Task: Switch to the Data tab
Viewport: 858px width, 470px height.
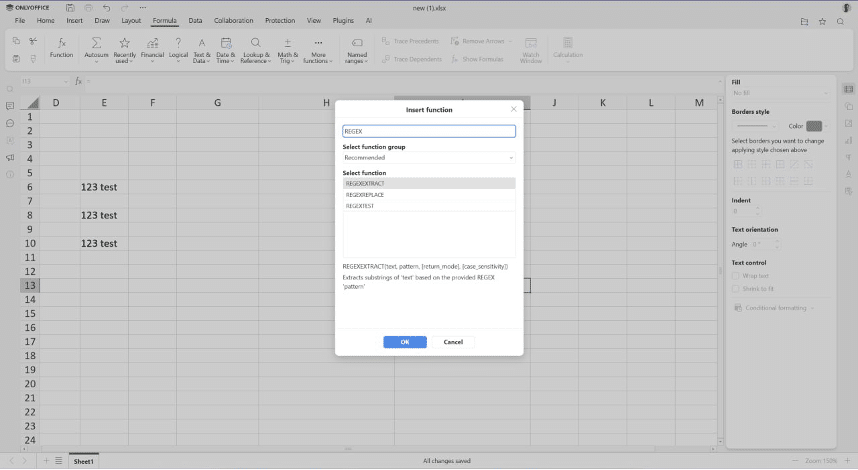Action: coord(195,20)
